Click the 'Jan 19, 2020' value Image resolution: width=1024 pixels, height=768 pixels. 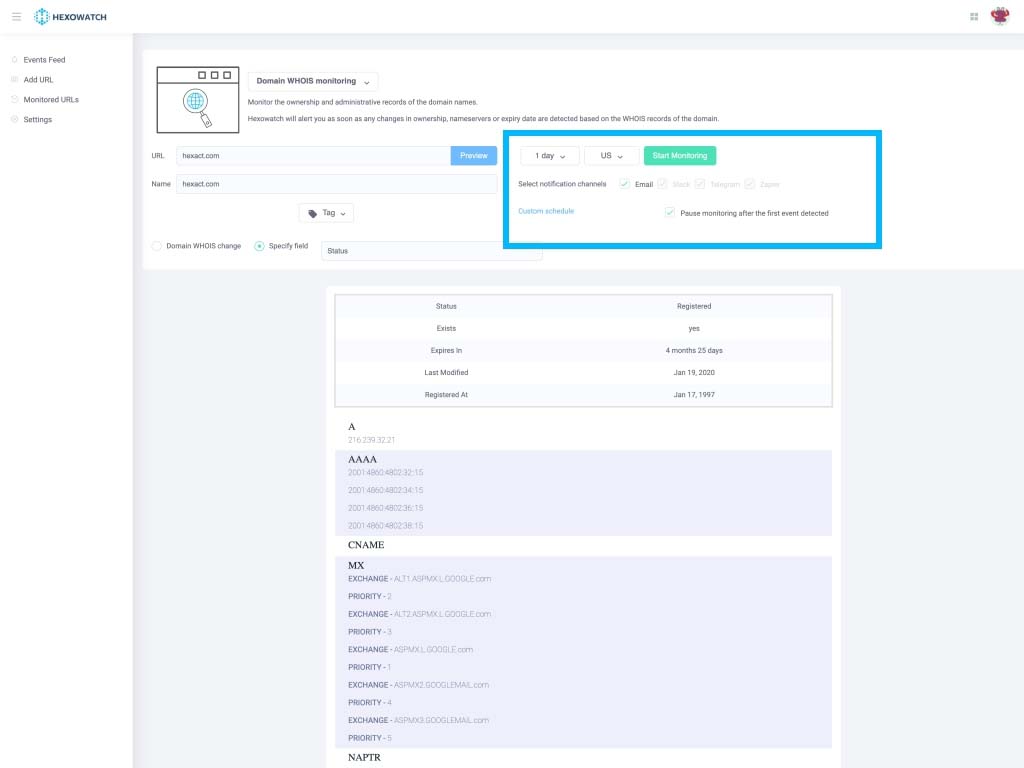click(x=694, y=373)
